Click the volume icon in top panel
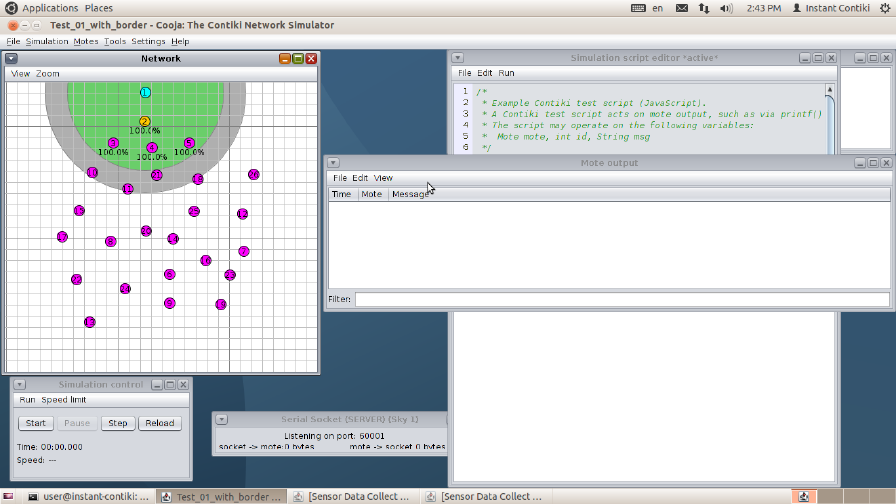The width and height of the screenshot is (896, 504). coord(727,8)
